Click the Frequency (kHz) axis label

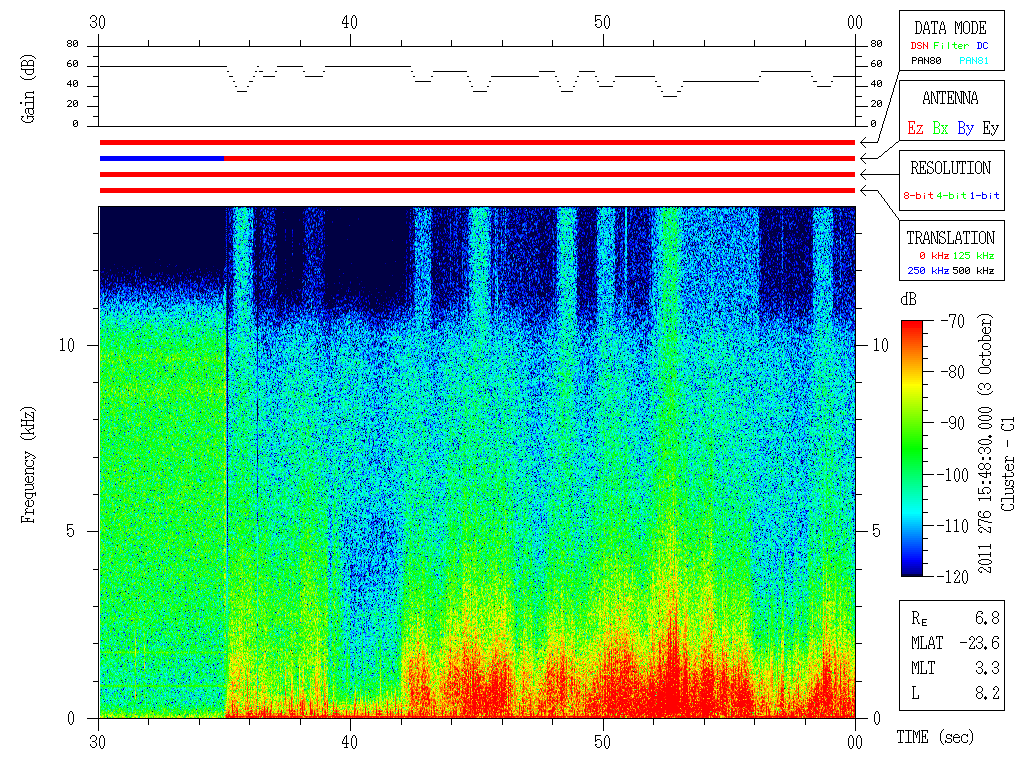[x=28, y=465]
